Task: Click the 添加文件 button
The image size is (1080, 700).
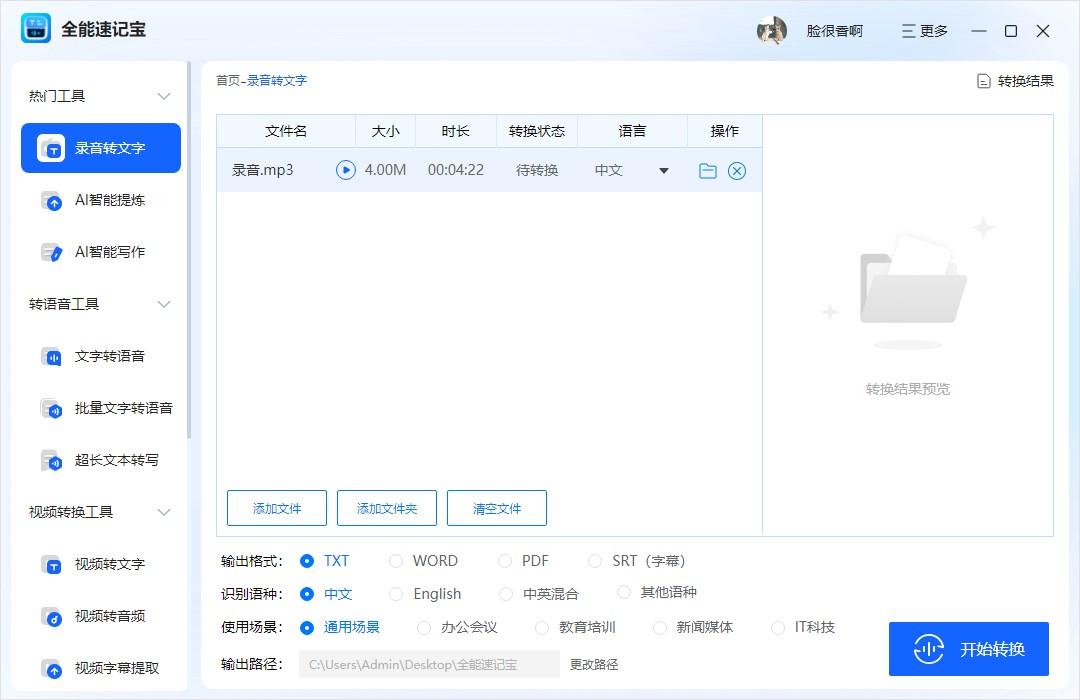Action: coord(277,508)
